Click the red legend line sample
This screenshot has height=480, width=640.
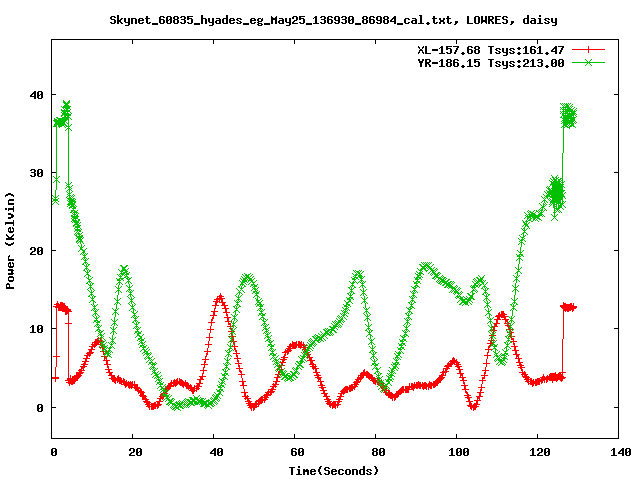click(x=588, y=50)
